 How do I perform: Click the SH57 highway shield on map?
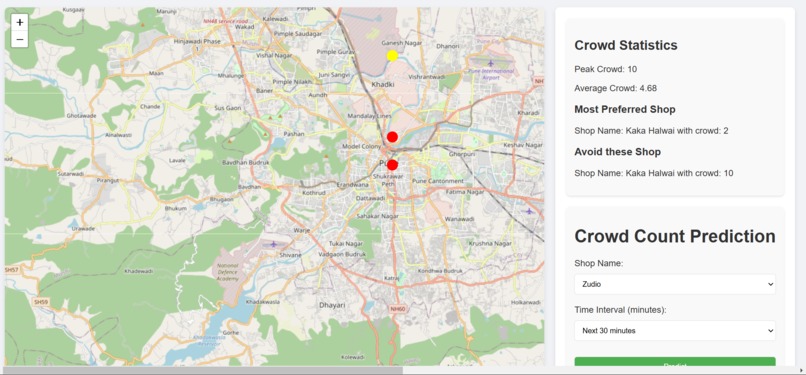tap(11, 269)
